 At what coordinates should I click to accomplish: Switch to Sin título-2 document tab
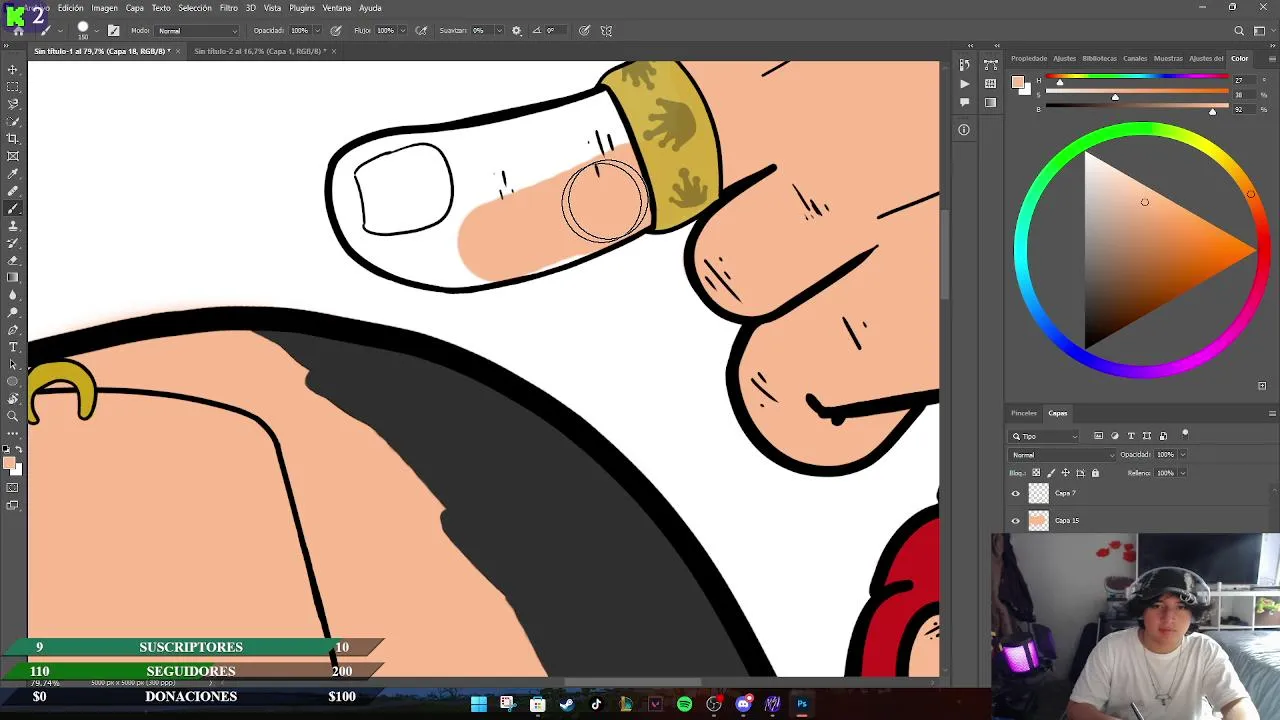tap(259, 51)
